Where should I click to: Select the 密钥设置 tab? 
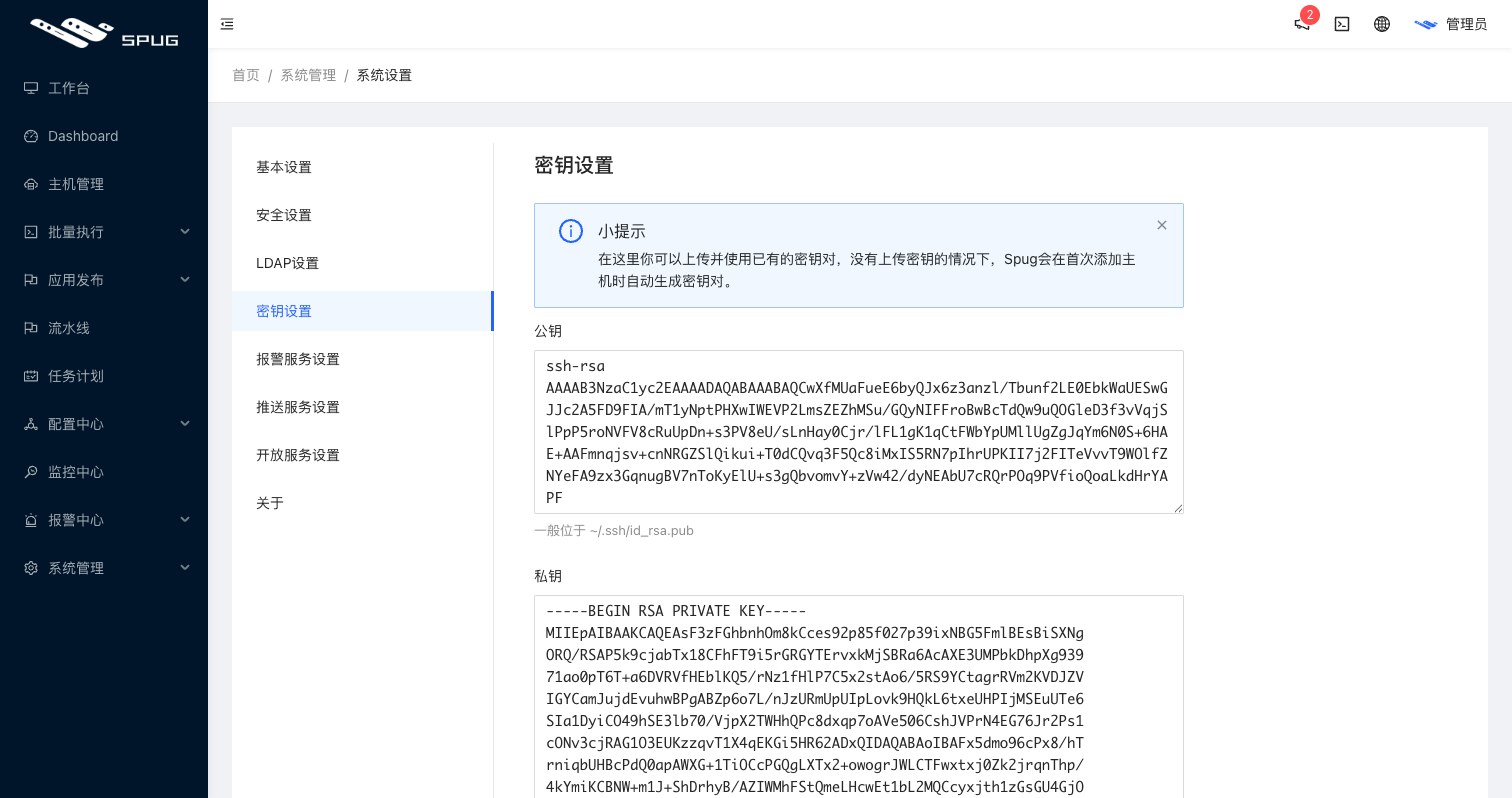click(362, 311)
